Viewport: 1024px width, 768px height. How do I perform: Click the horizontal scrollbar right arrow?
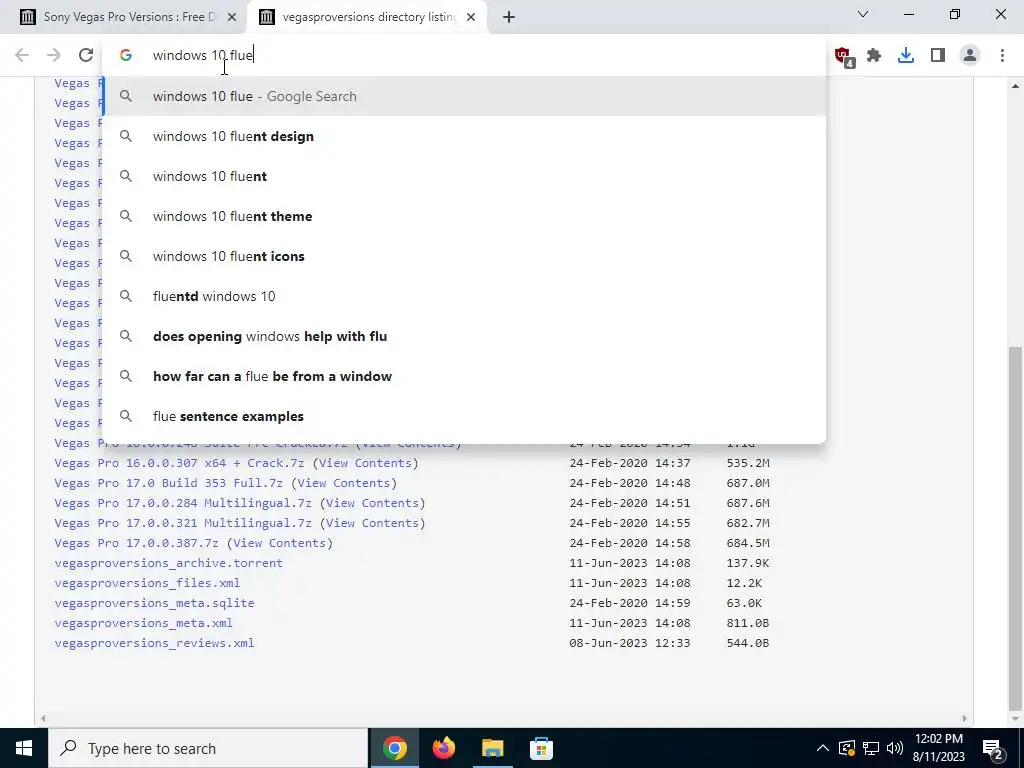tap(965, 718)
